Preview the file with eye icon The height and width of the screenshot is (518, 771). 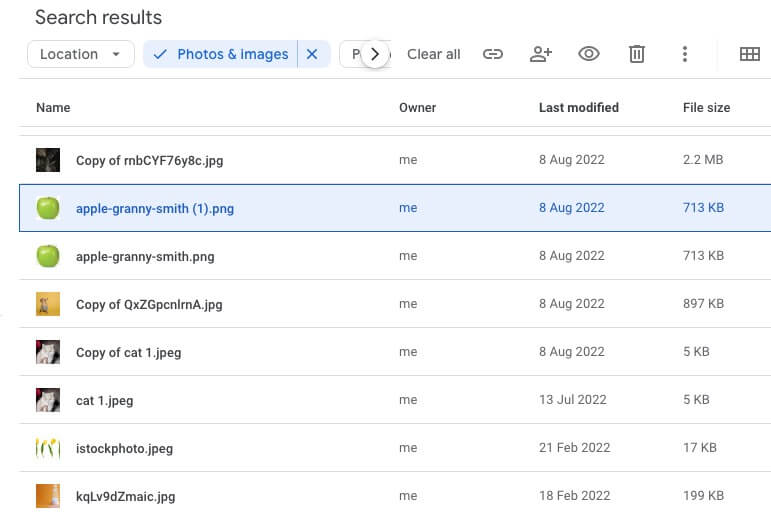click(x=589, y=54)
